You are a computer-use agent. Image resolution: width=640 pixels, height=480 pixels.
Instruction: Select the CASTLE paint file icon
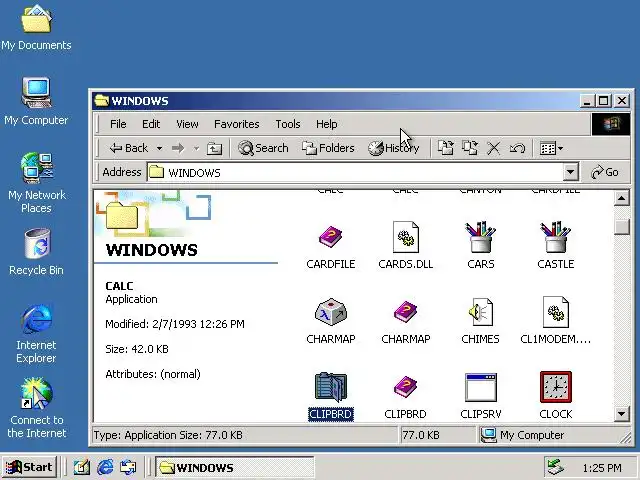tap(556, 237)
